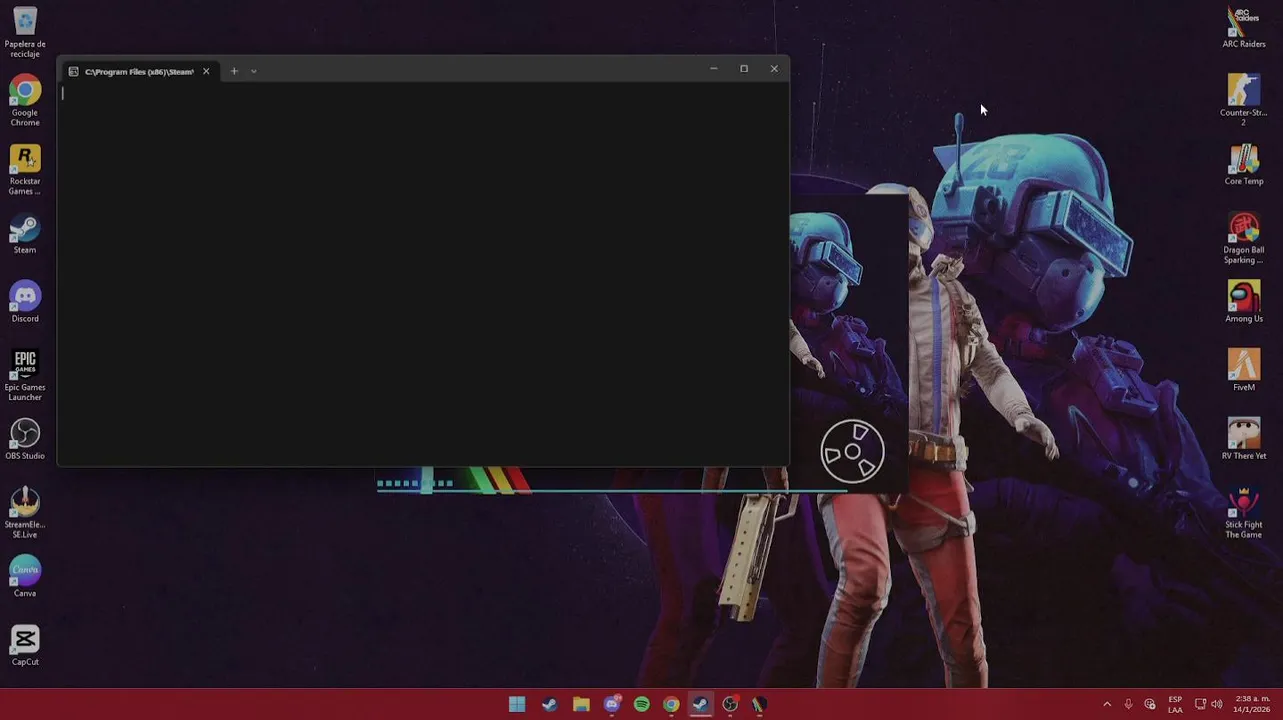Select the Counter-Strike 2 desktop icon
This screenshot has width=1283, height=720.
[x=1244, y=99]
